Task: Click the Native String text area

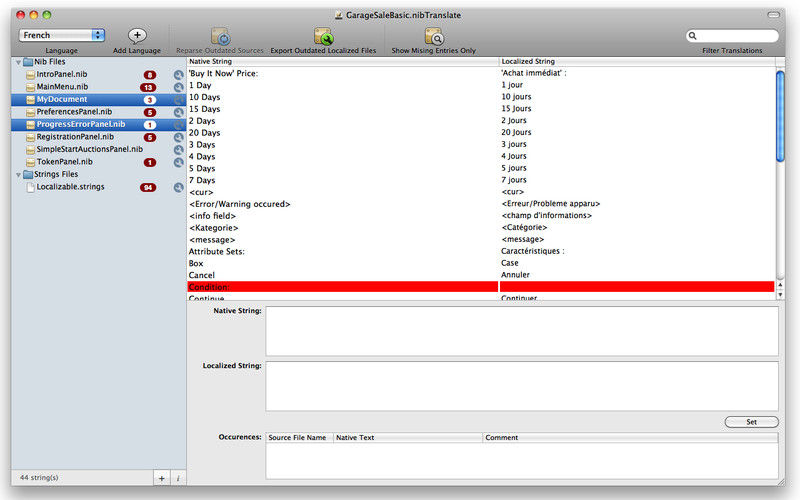Action: pos(522,331)
